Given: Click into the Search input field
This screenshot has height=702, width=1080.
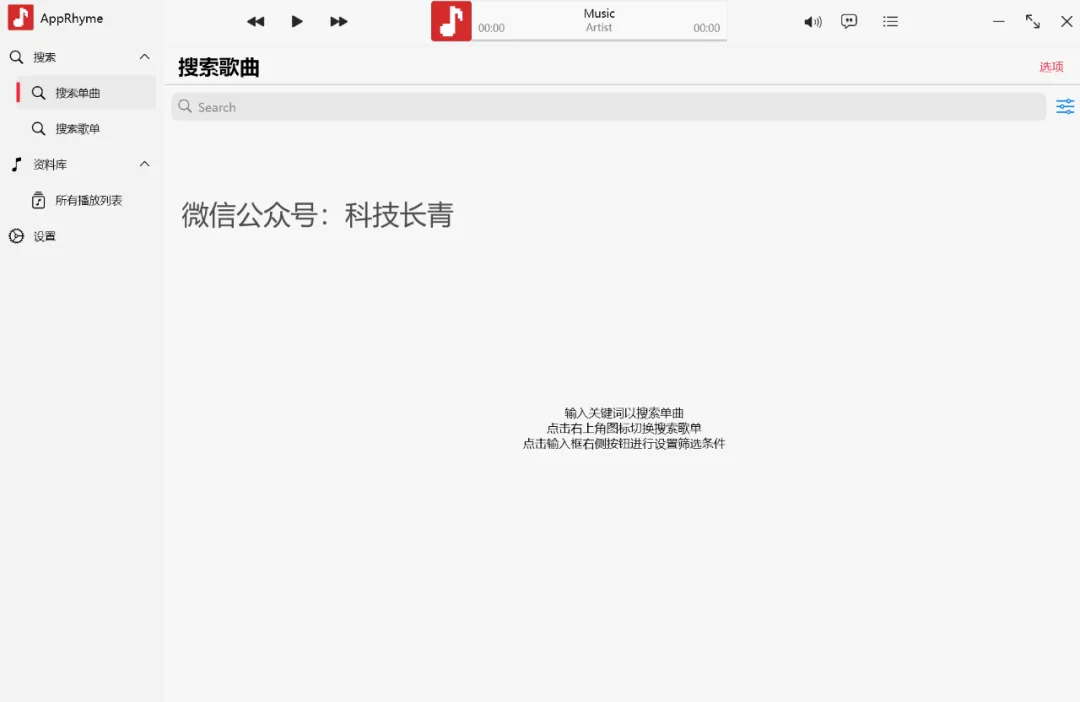Looking at the screenshot, I should (x=608, y=107).
